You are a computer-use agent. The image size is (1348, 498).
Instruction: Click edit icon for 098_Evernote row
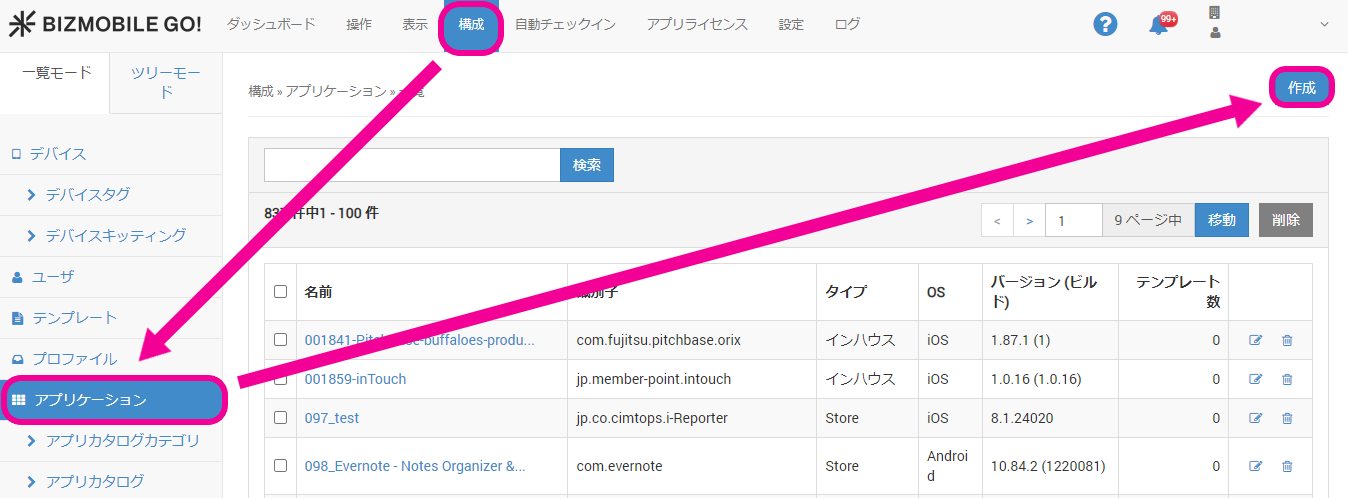1255,466
